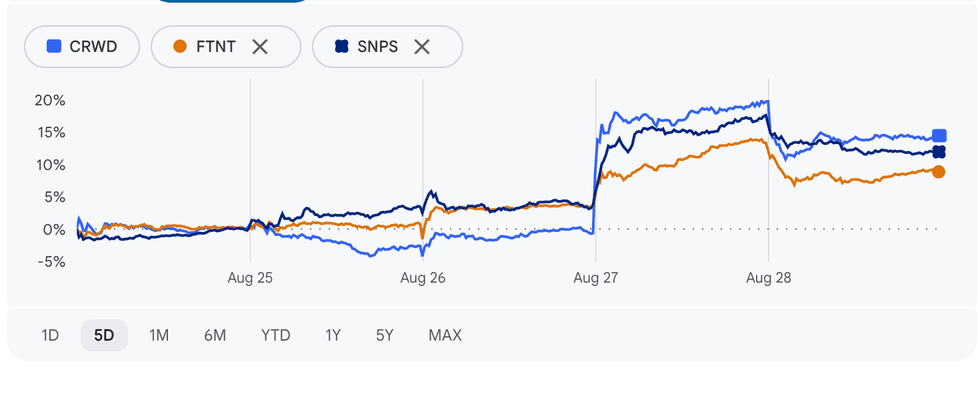Switch chart to 1M range
Viewport: 980px width, 396px height.
[159, 335]
